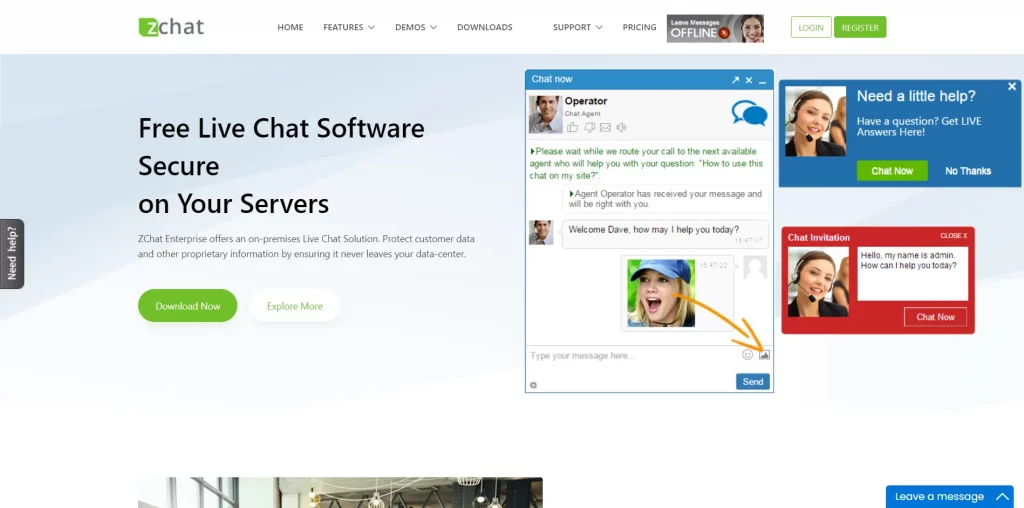The width and height of the screenshot is (1024, 508).
Task: Close the Chat now window
Action: [749, 80]
